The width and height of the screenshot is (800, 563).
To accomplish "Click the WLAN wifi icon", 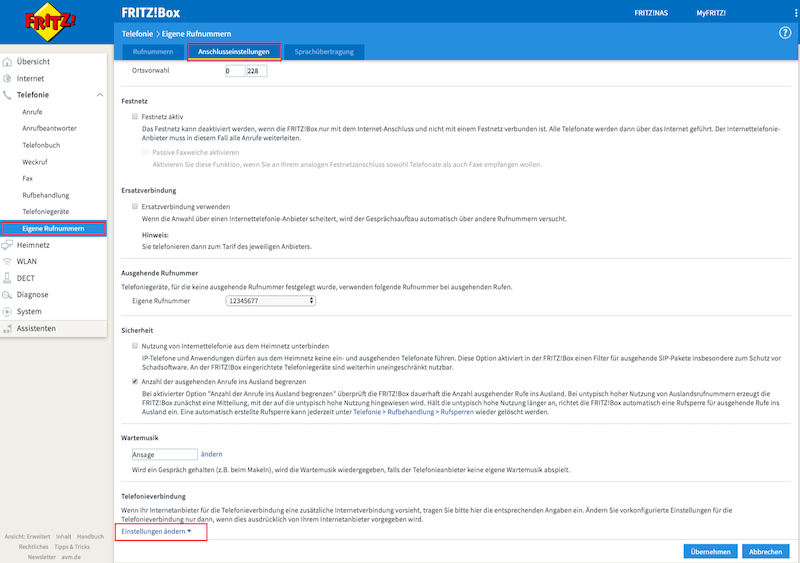I will [x=7, y=261].
